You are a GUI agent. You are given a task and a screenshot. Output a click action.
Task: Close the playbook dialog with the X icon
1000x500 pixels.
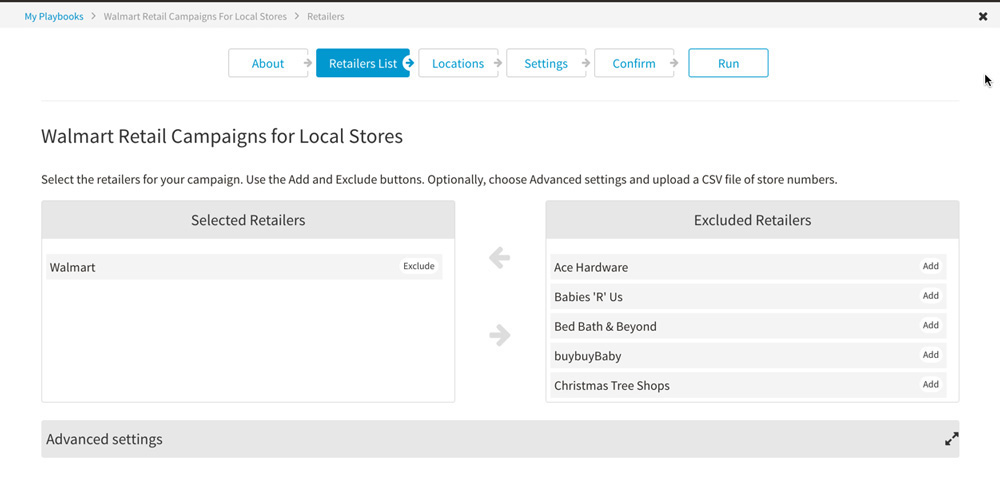983,17
